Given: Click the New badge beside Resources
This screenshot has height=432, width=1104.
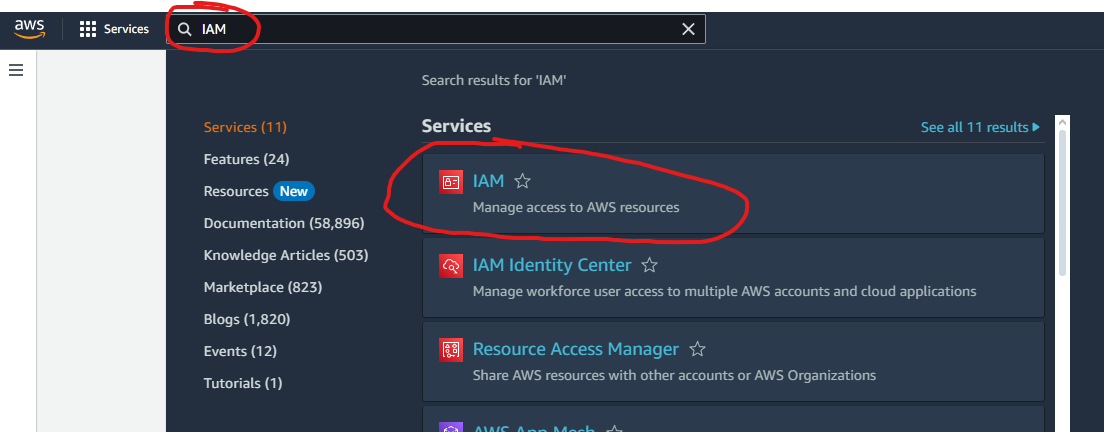Looking at the screenshot, I should 294,191.
